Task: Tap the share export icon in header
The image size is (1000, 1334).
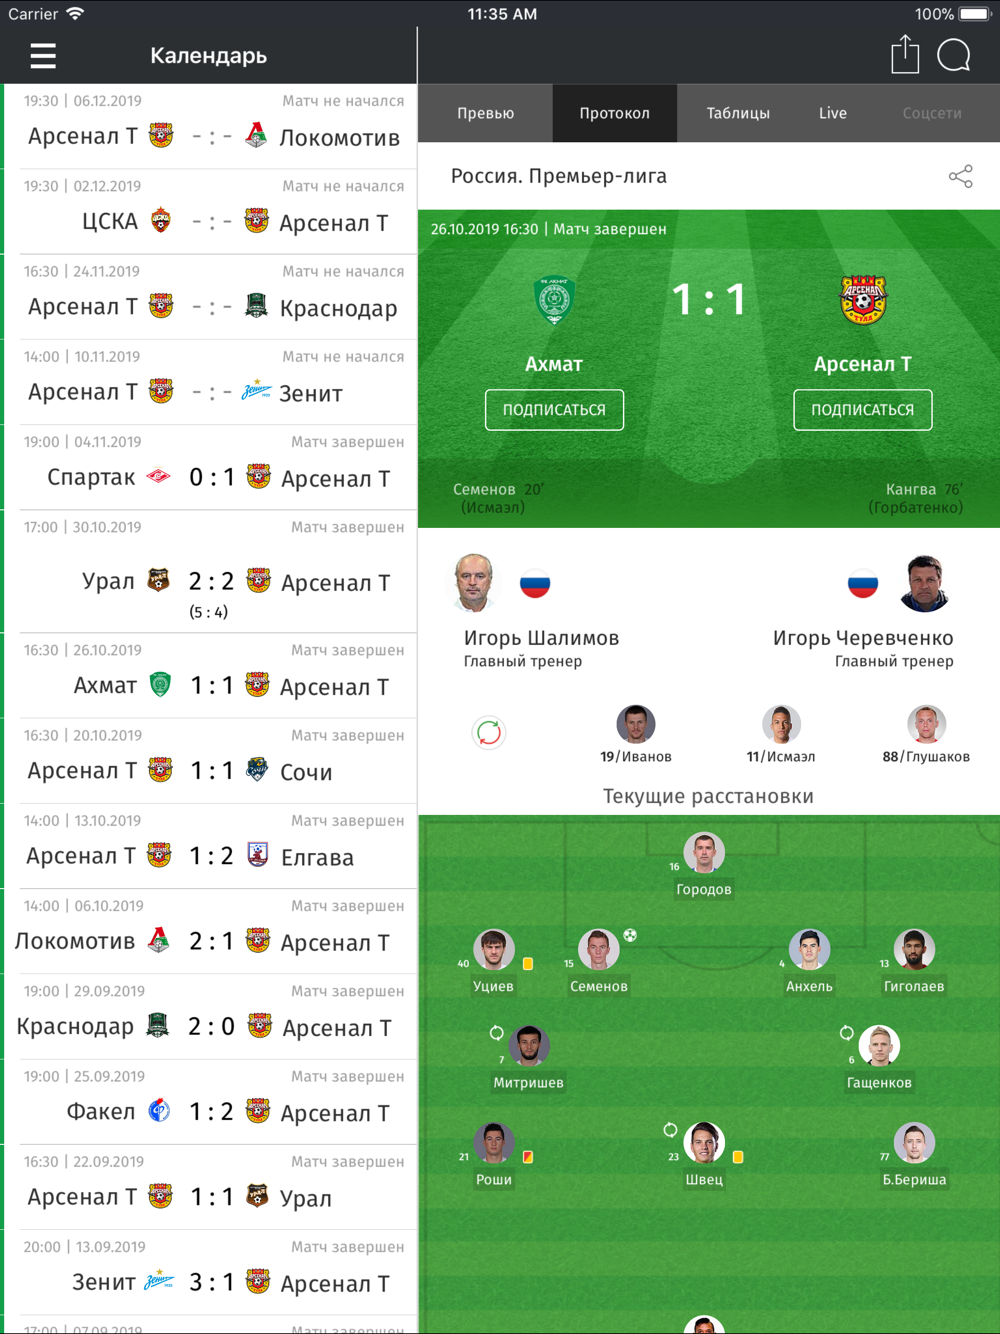Action: (905, 54)
